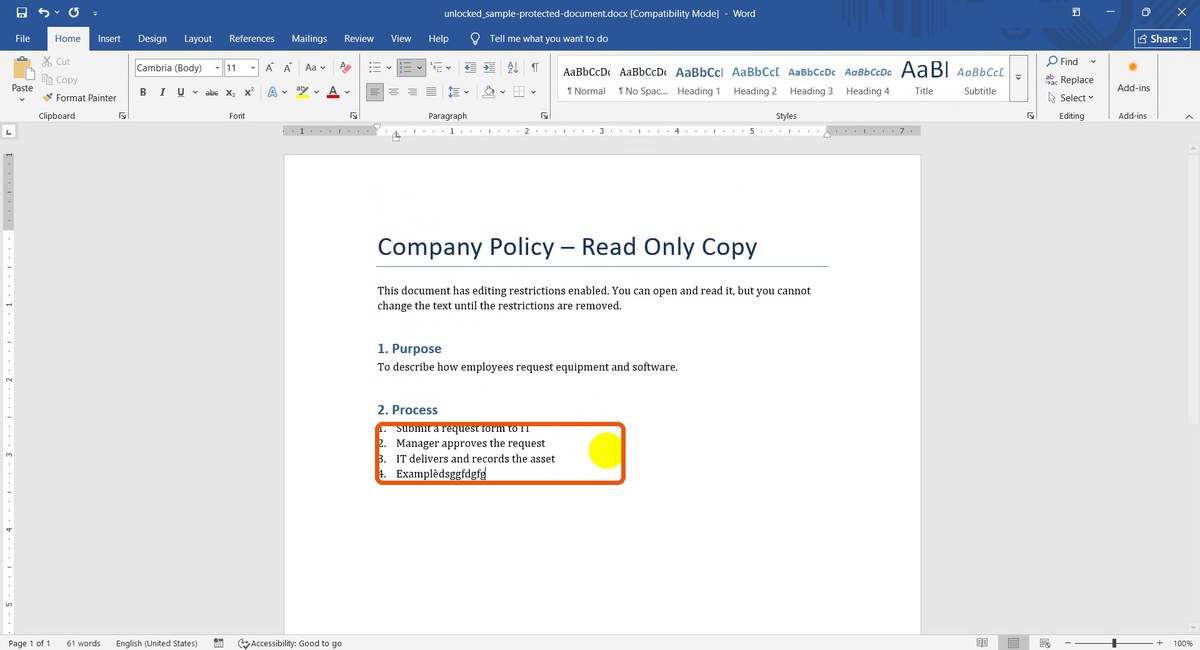Open the Replace dialog
Image resolution: width=1200 pixels, height=650 pixels.
click(1070, 80)
